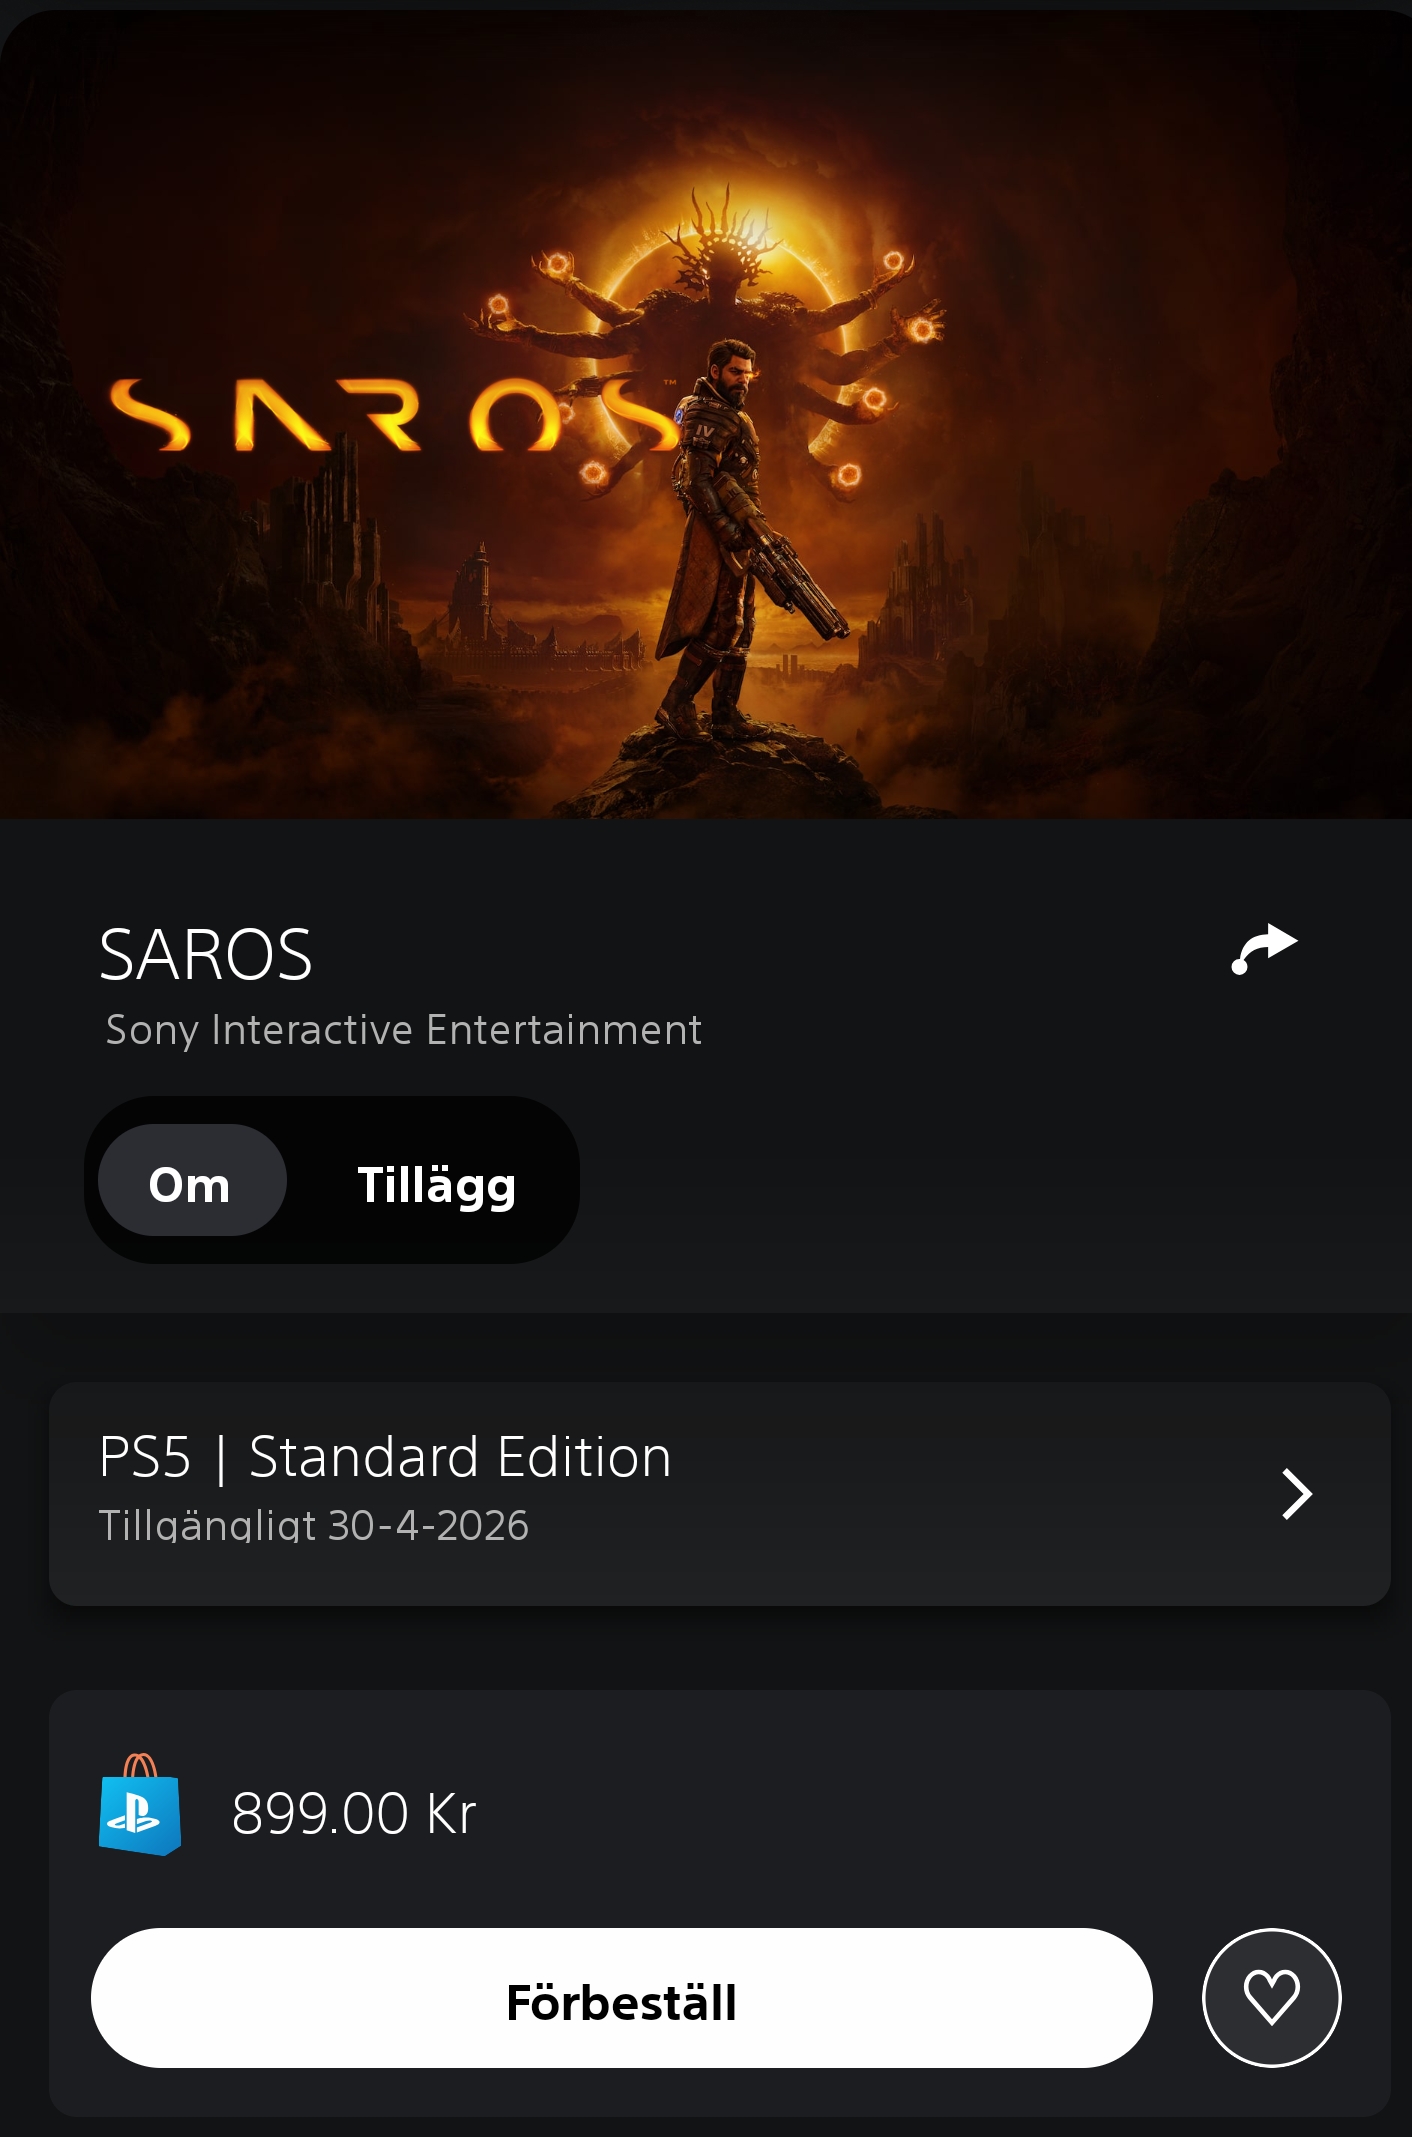Tap the 'Standard Edition' edition name text
Viewport: 1412px width, 2137px height.
point(460,1457)
